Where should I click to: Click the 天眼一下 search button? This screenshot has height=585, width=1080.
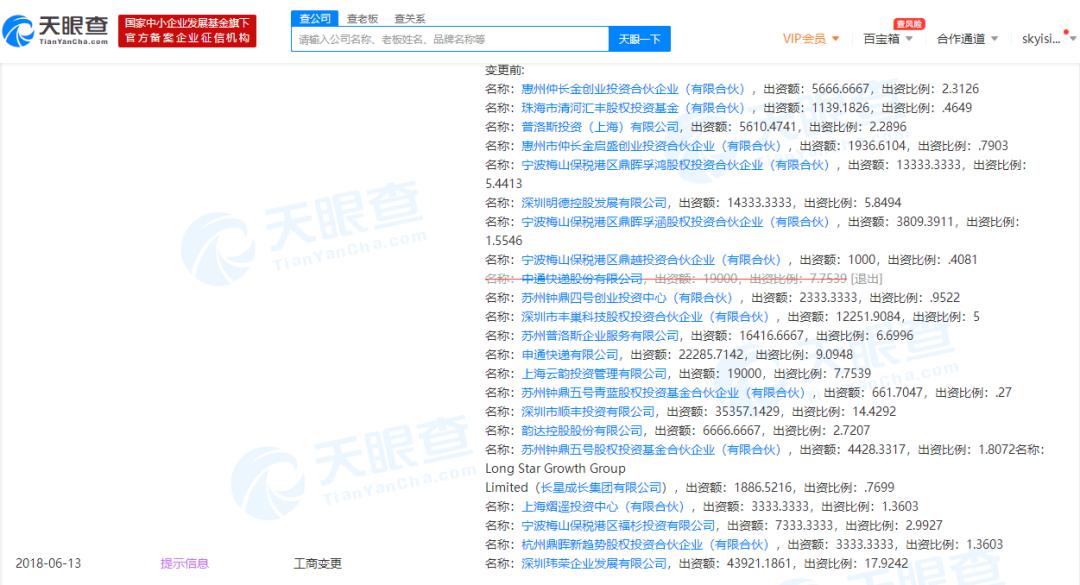(641, 38)
